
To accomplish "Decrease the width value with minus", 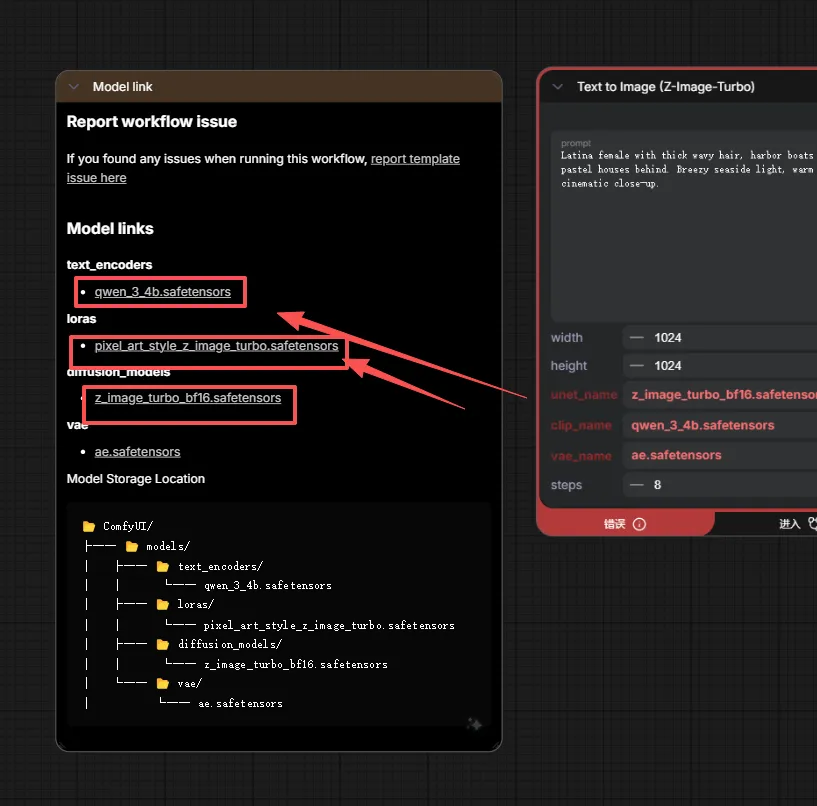I will pyautogui.click(x=636, y=338).
